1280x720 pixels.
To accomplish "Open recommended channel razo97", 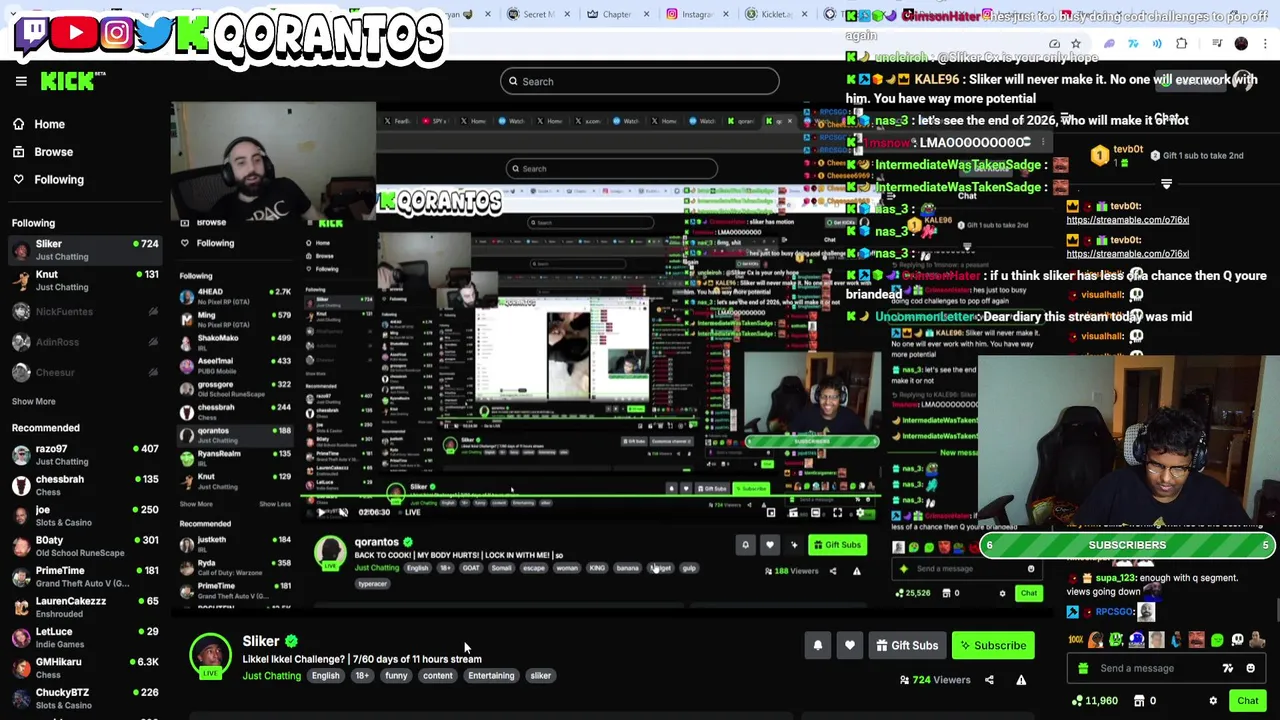I will pyautogui.click(x=85, y=455).
